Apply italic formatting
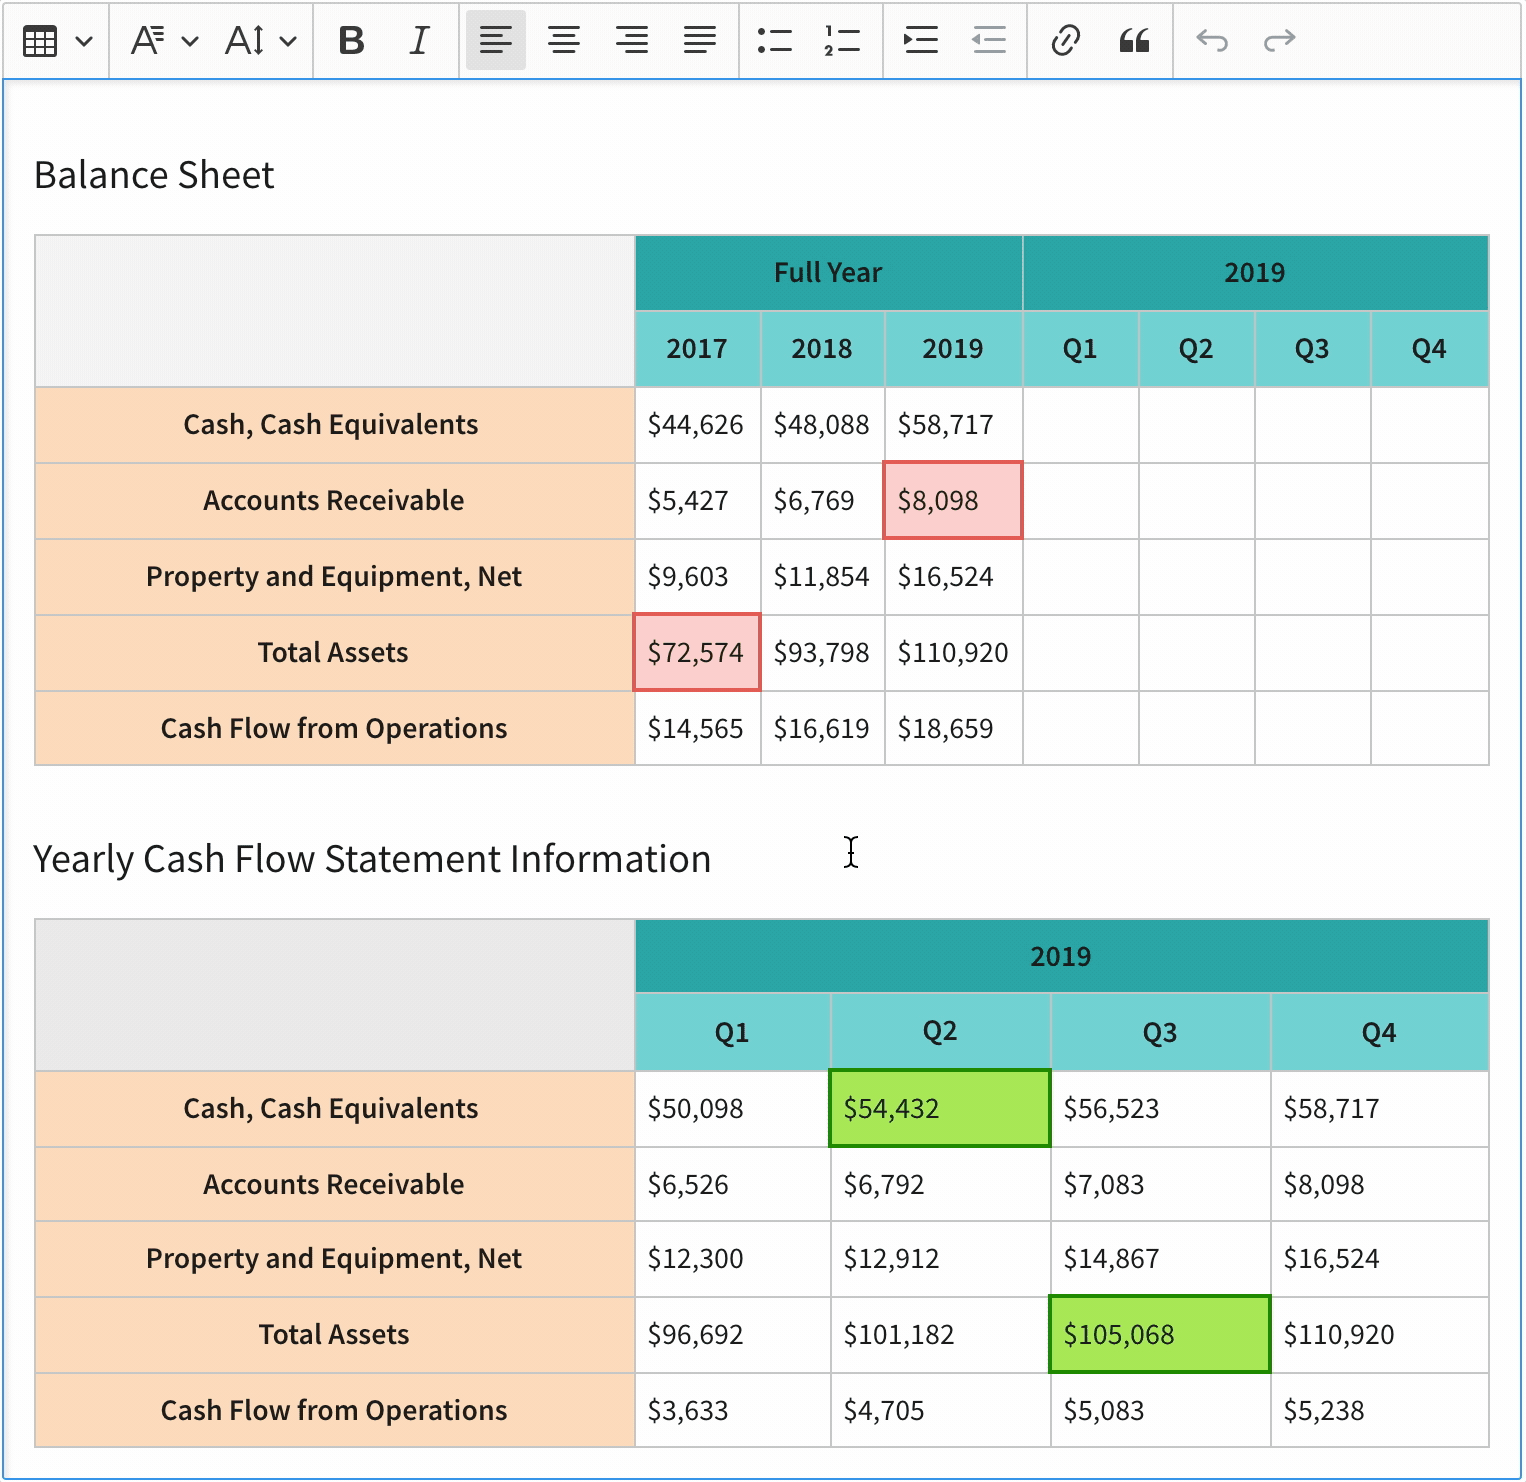This screenshot has height=1482, width=1526. 419,40
